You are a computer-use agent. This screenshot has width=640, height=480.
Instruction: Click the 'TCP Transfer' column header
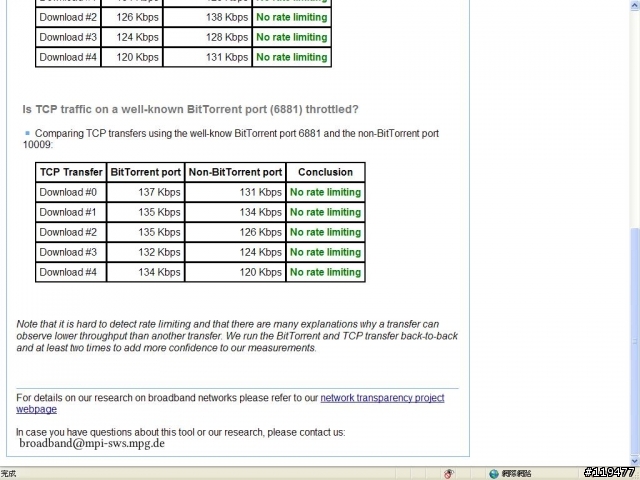click(71, 172)
